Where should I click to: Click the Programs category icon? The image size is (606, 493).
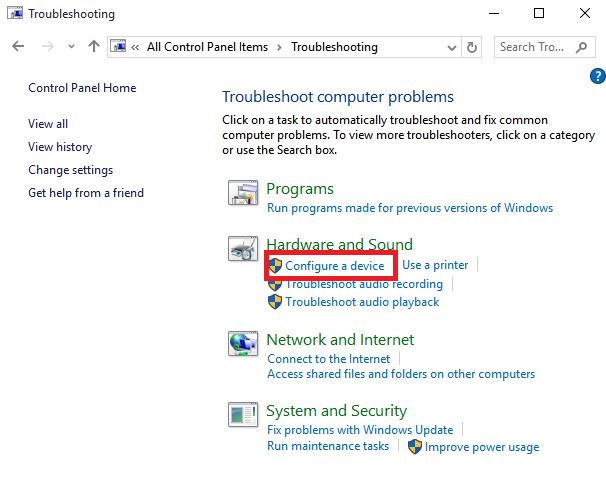click(243, 192)
